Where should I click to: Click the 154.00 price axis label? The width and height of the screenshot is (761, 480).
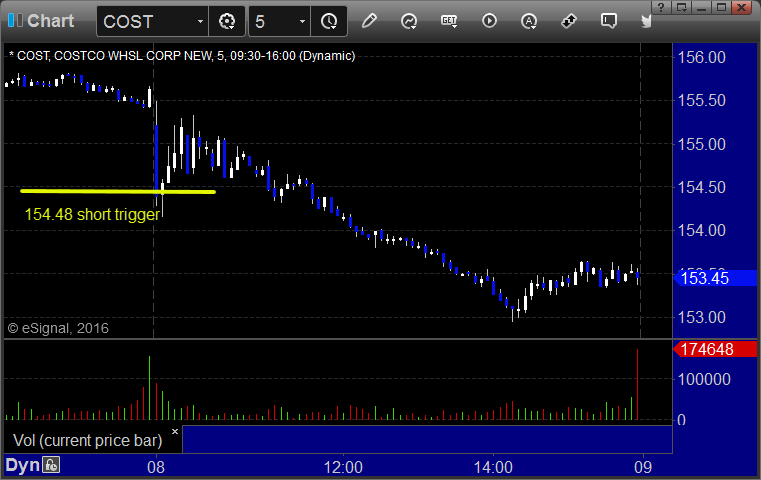click(701, 230)
